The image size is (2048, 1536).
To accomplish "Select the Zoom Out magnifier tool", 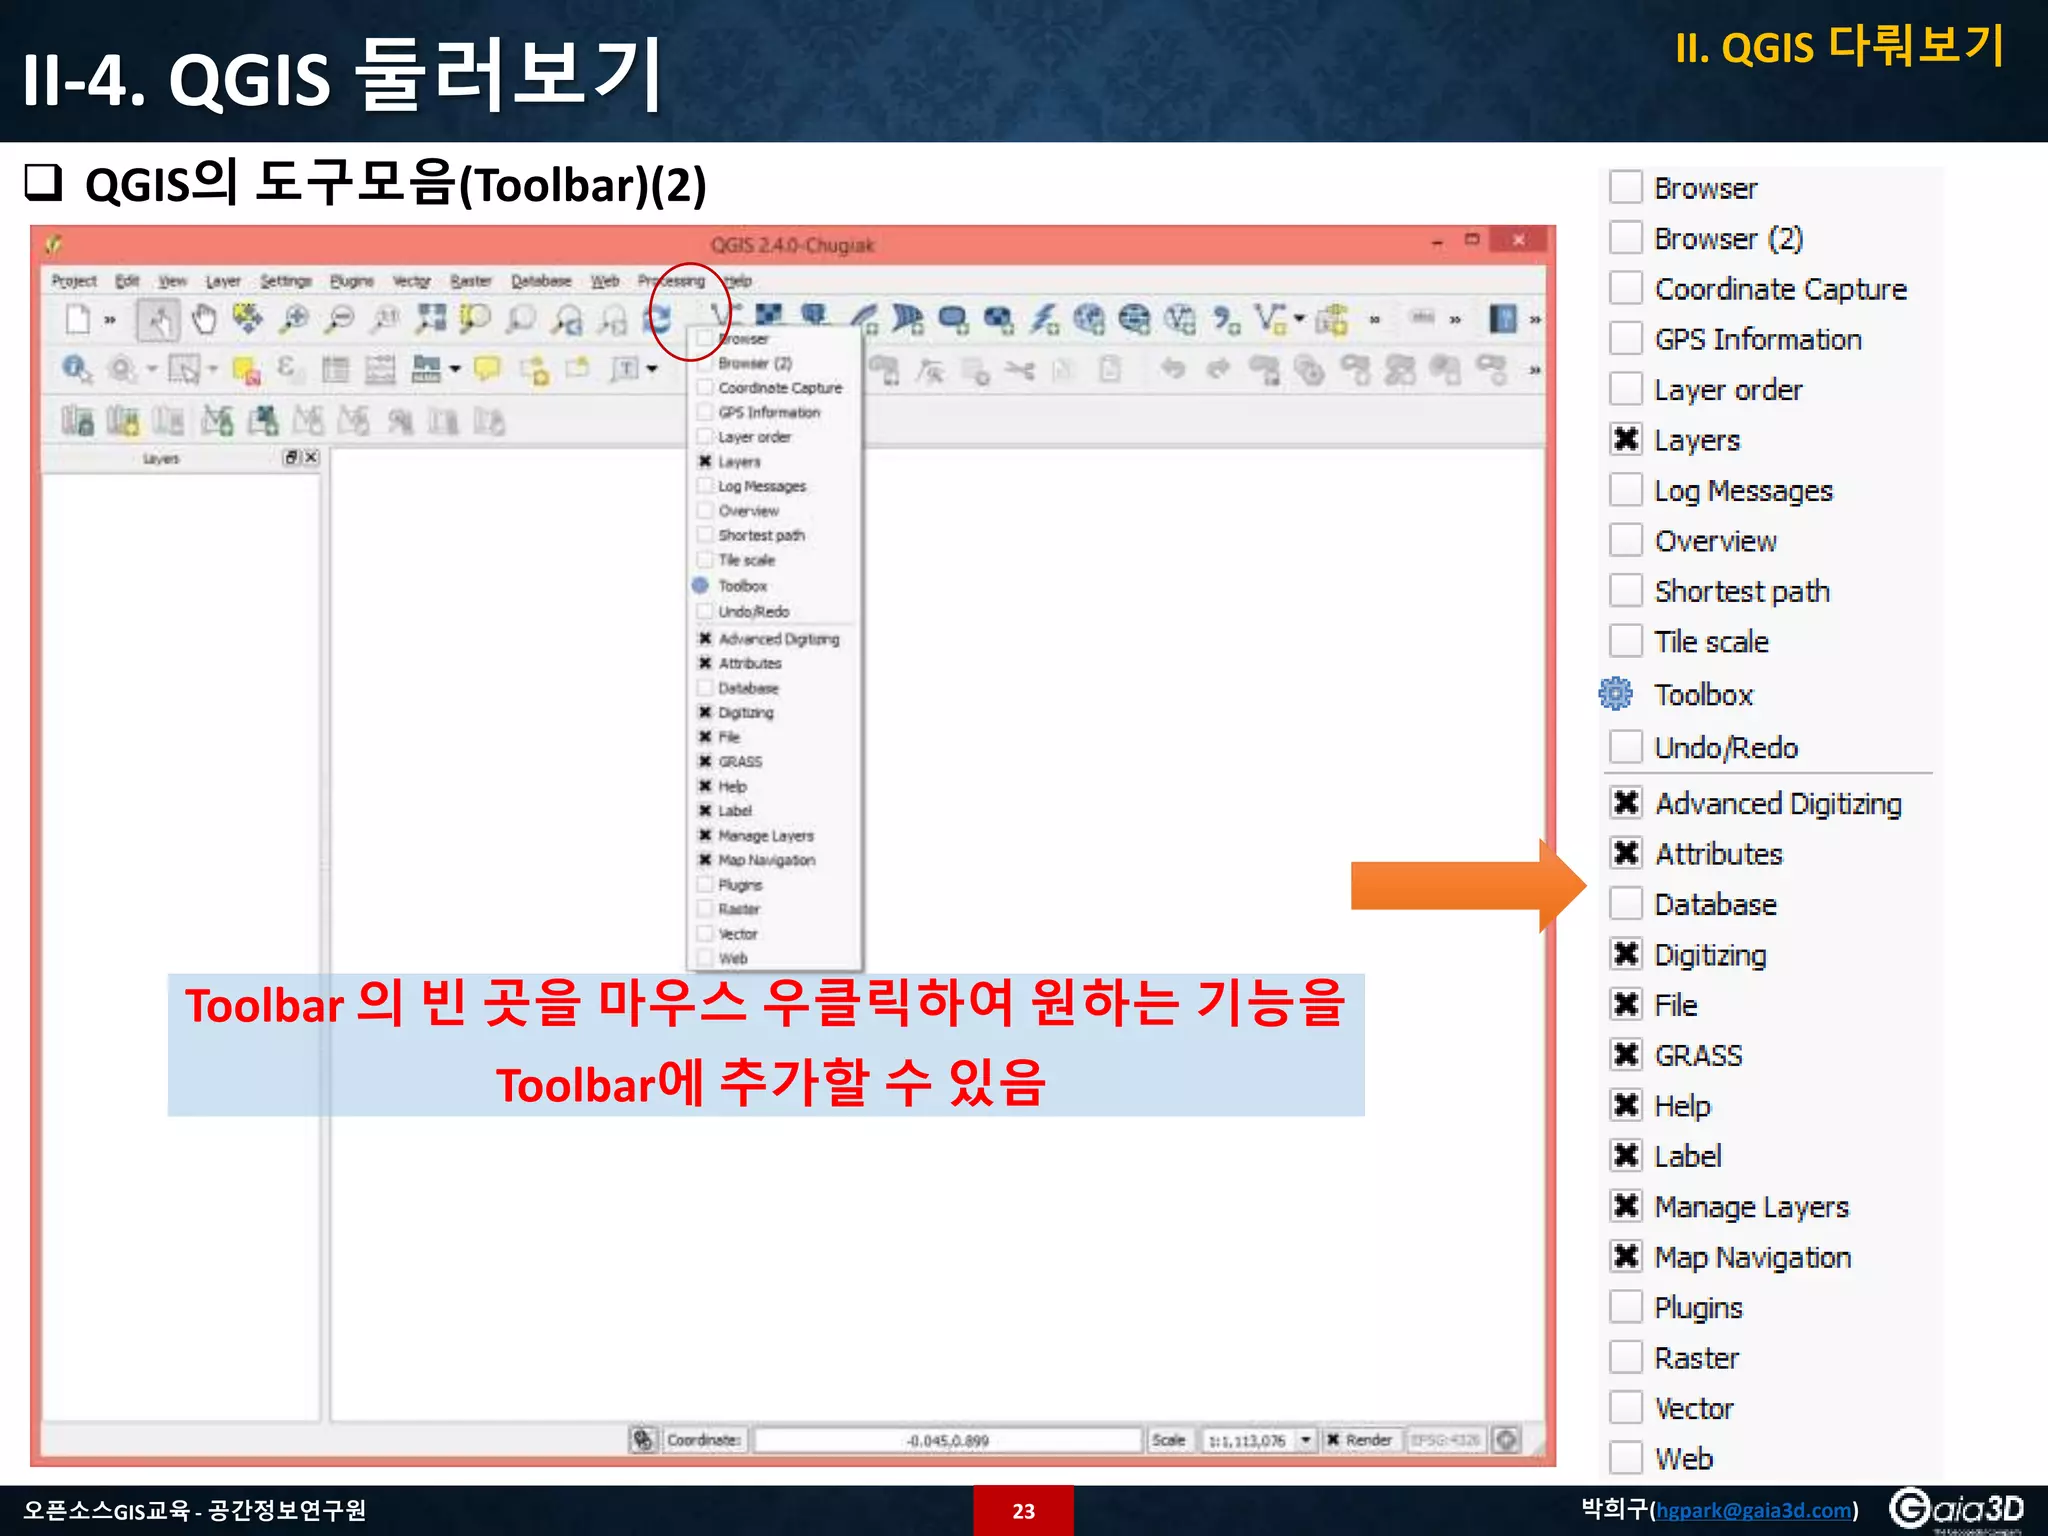I will pyautogui.click(x=341, y=320).
